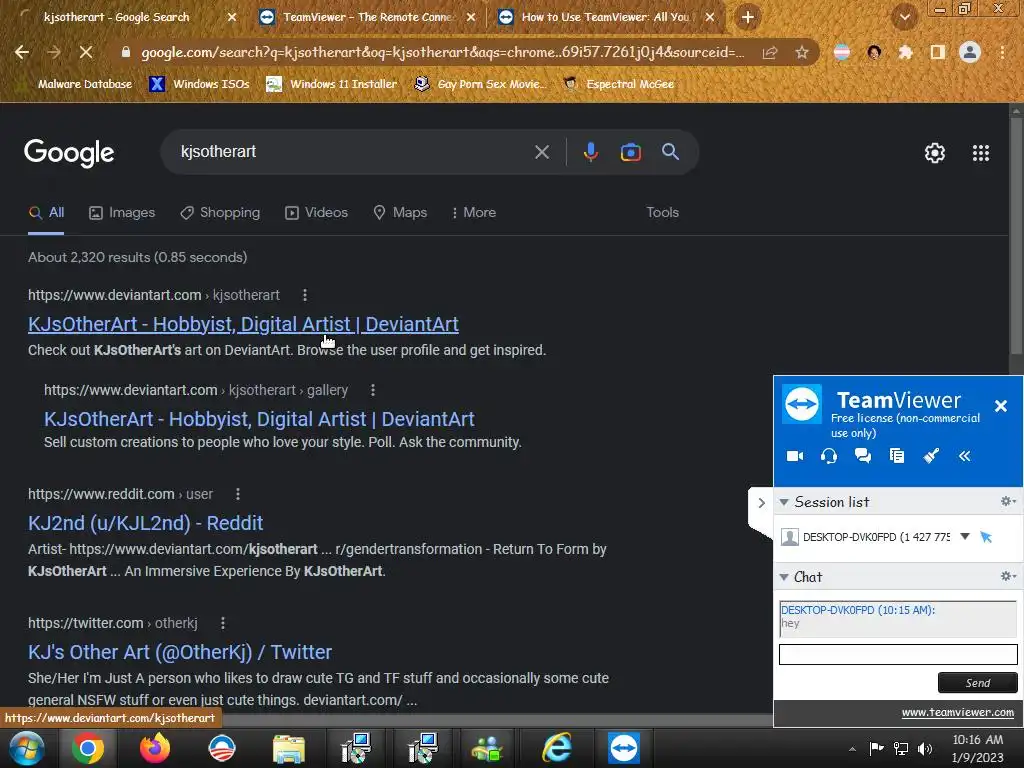Click the Chrome address bar URL
Image resolution: width=1024 pixels, height=768 pixels.
pyautogui.click(x=442, y=52)
